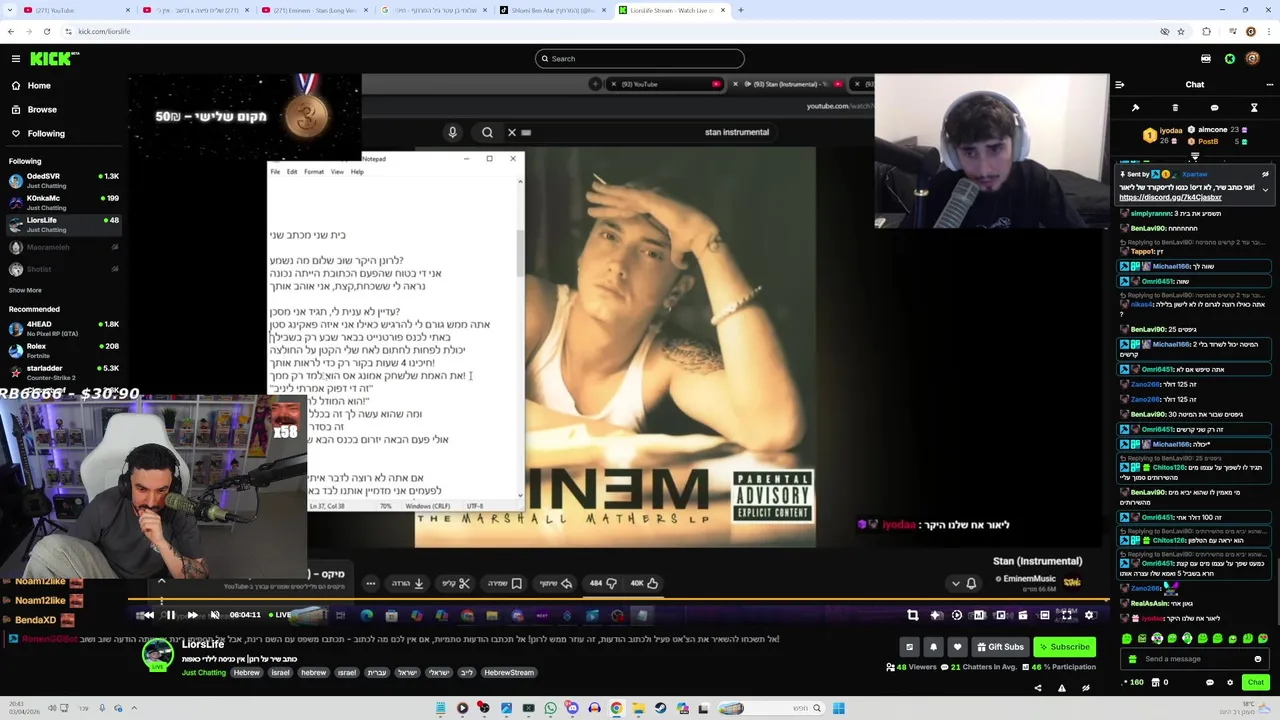Toggle notification bell for channel
The height and width of the screenshot is (720, 1280).
coord(933,647)
